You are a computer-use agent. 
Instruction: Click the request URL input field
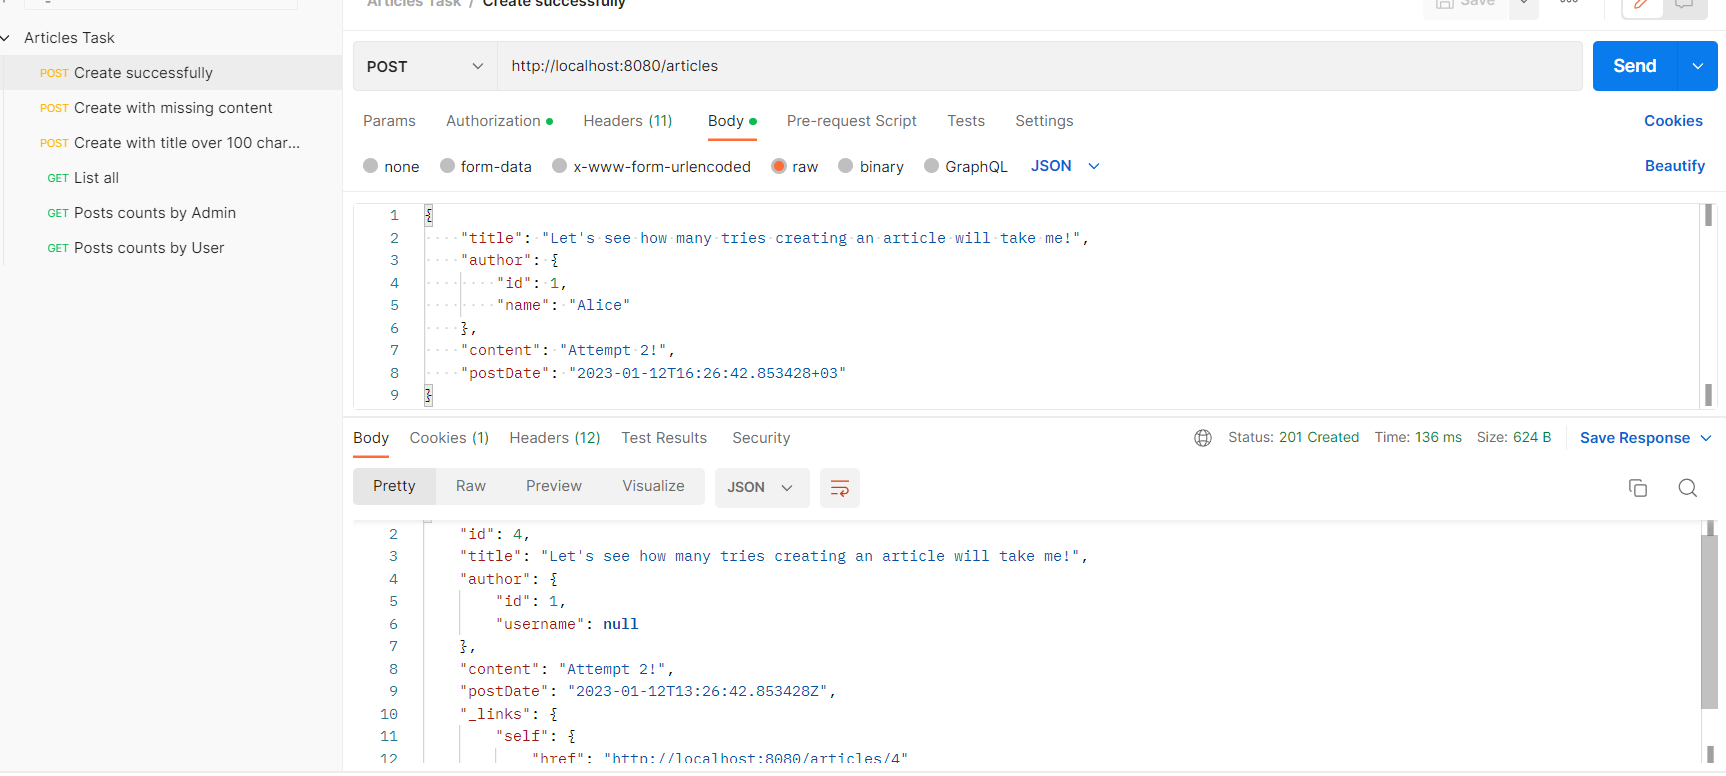[1040, 66]
